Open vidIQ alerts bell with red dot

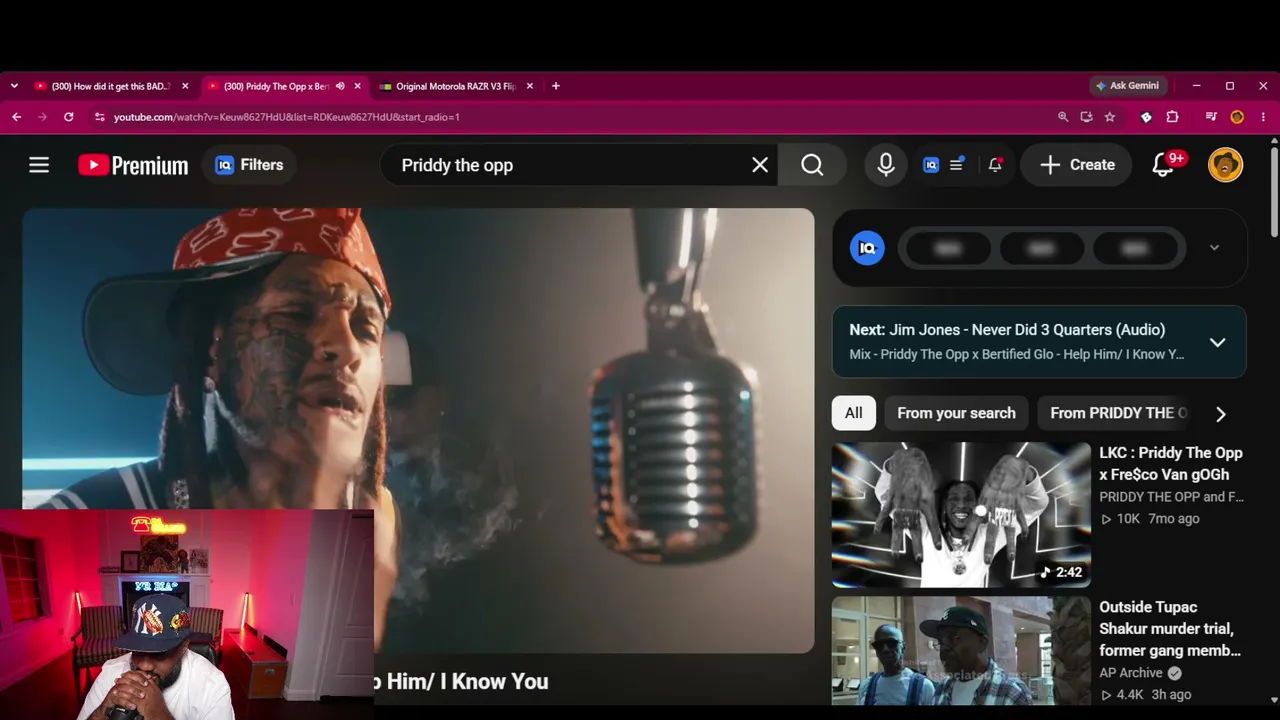tap(995, 165)
